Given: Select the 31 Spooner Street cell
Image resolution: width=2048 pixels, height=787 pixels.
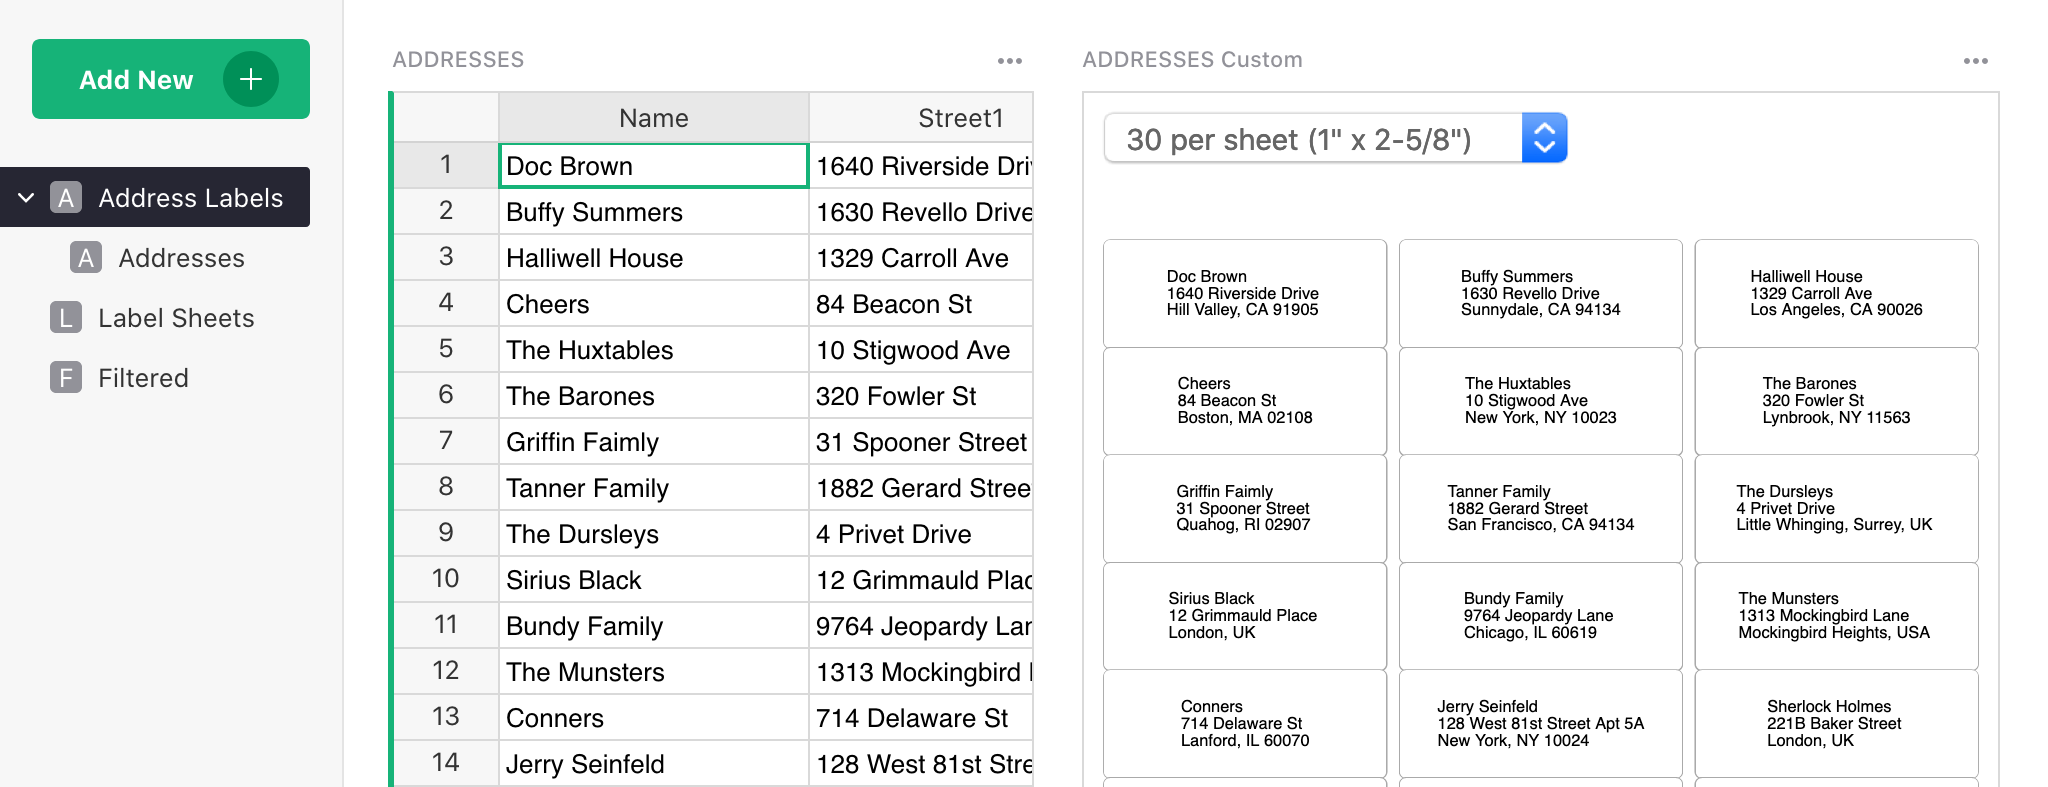Looking at the screenshot, I should (921, 441).
